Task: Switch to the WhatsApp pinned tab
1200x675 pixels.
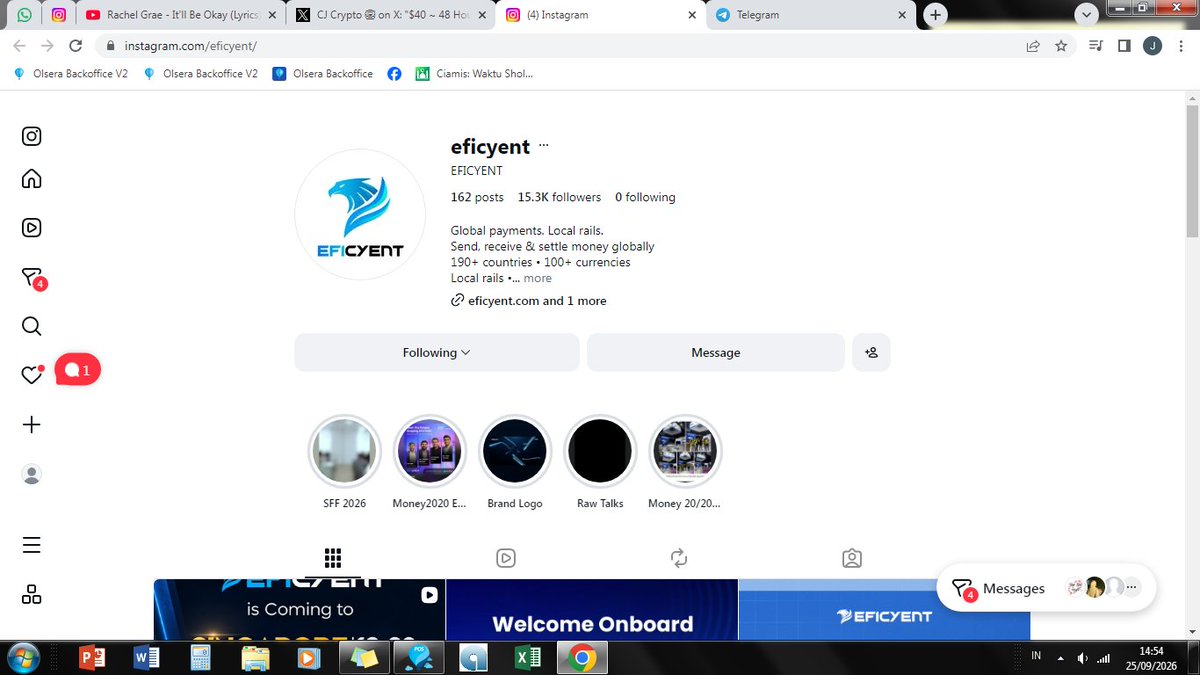Action: tap(24, 15)
